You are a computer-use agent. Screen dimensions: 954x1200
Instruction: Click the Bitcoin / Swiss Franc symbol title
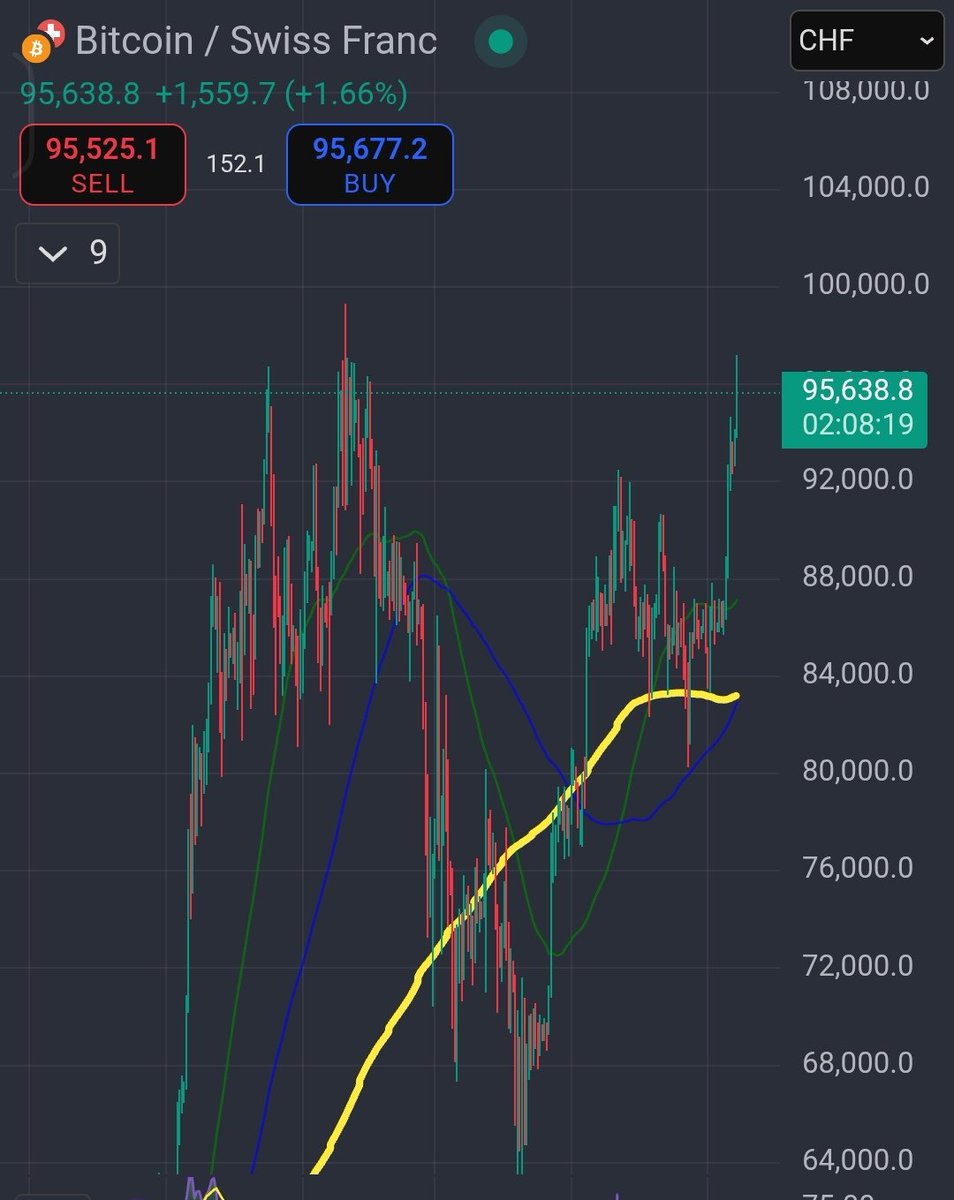click(x=256, y=41)
